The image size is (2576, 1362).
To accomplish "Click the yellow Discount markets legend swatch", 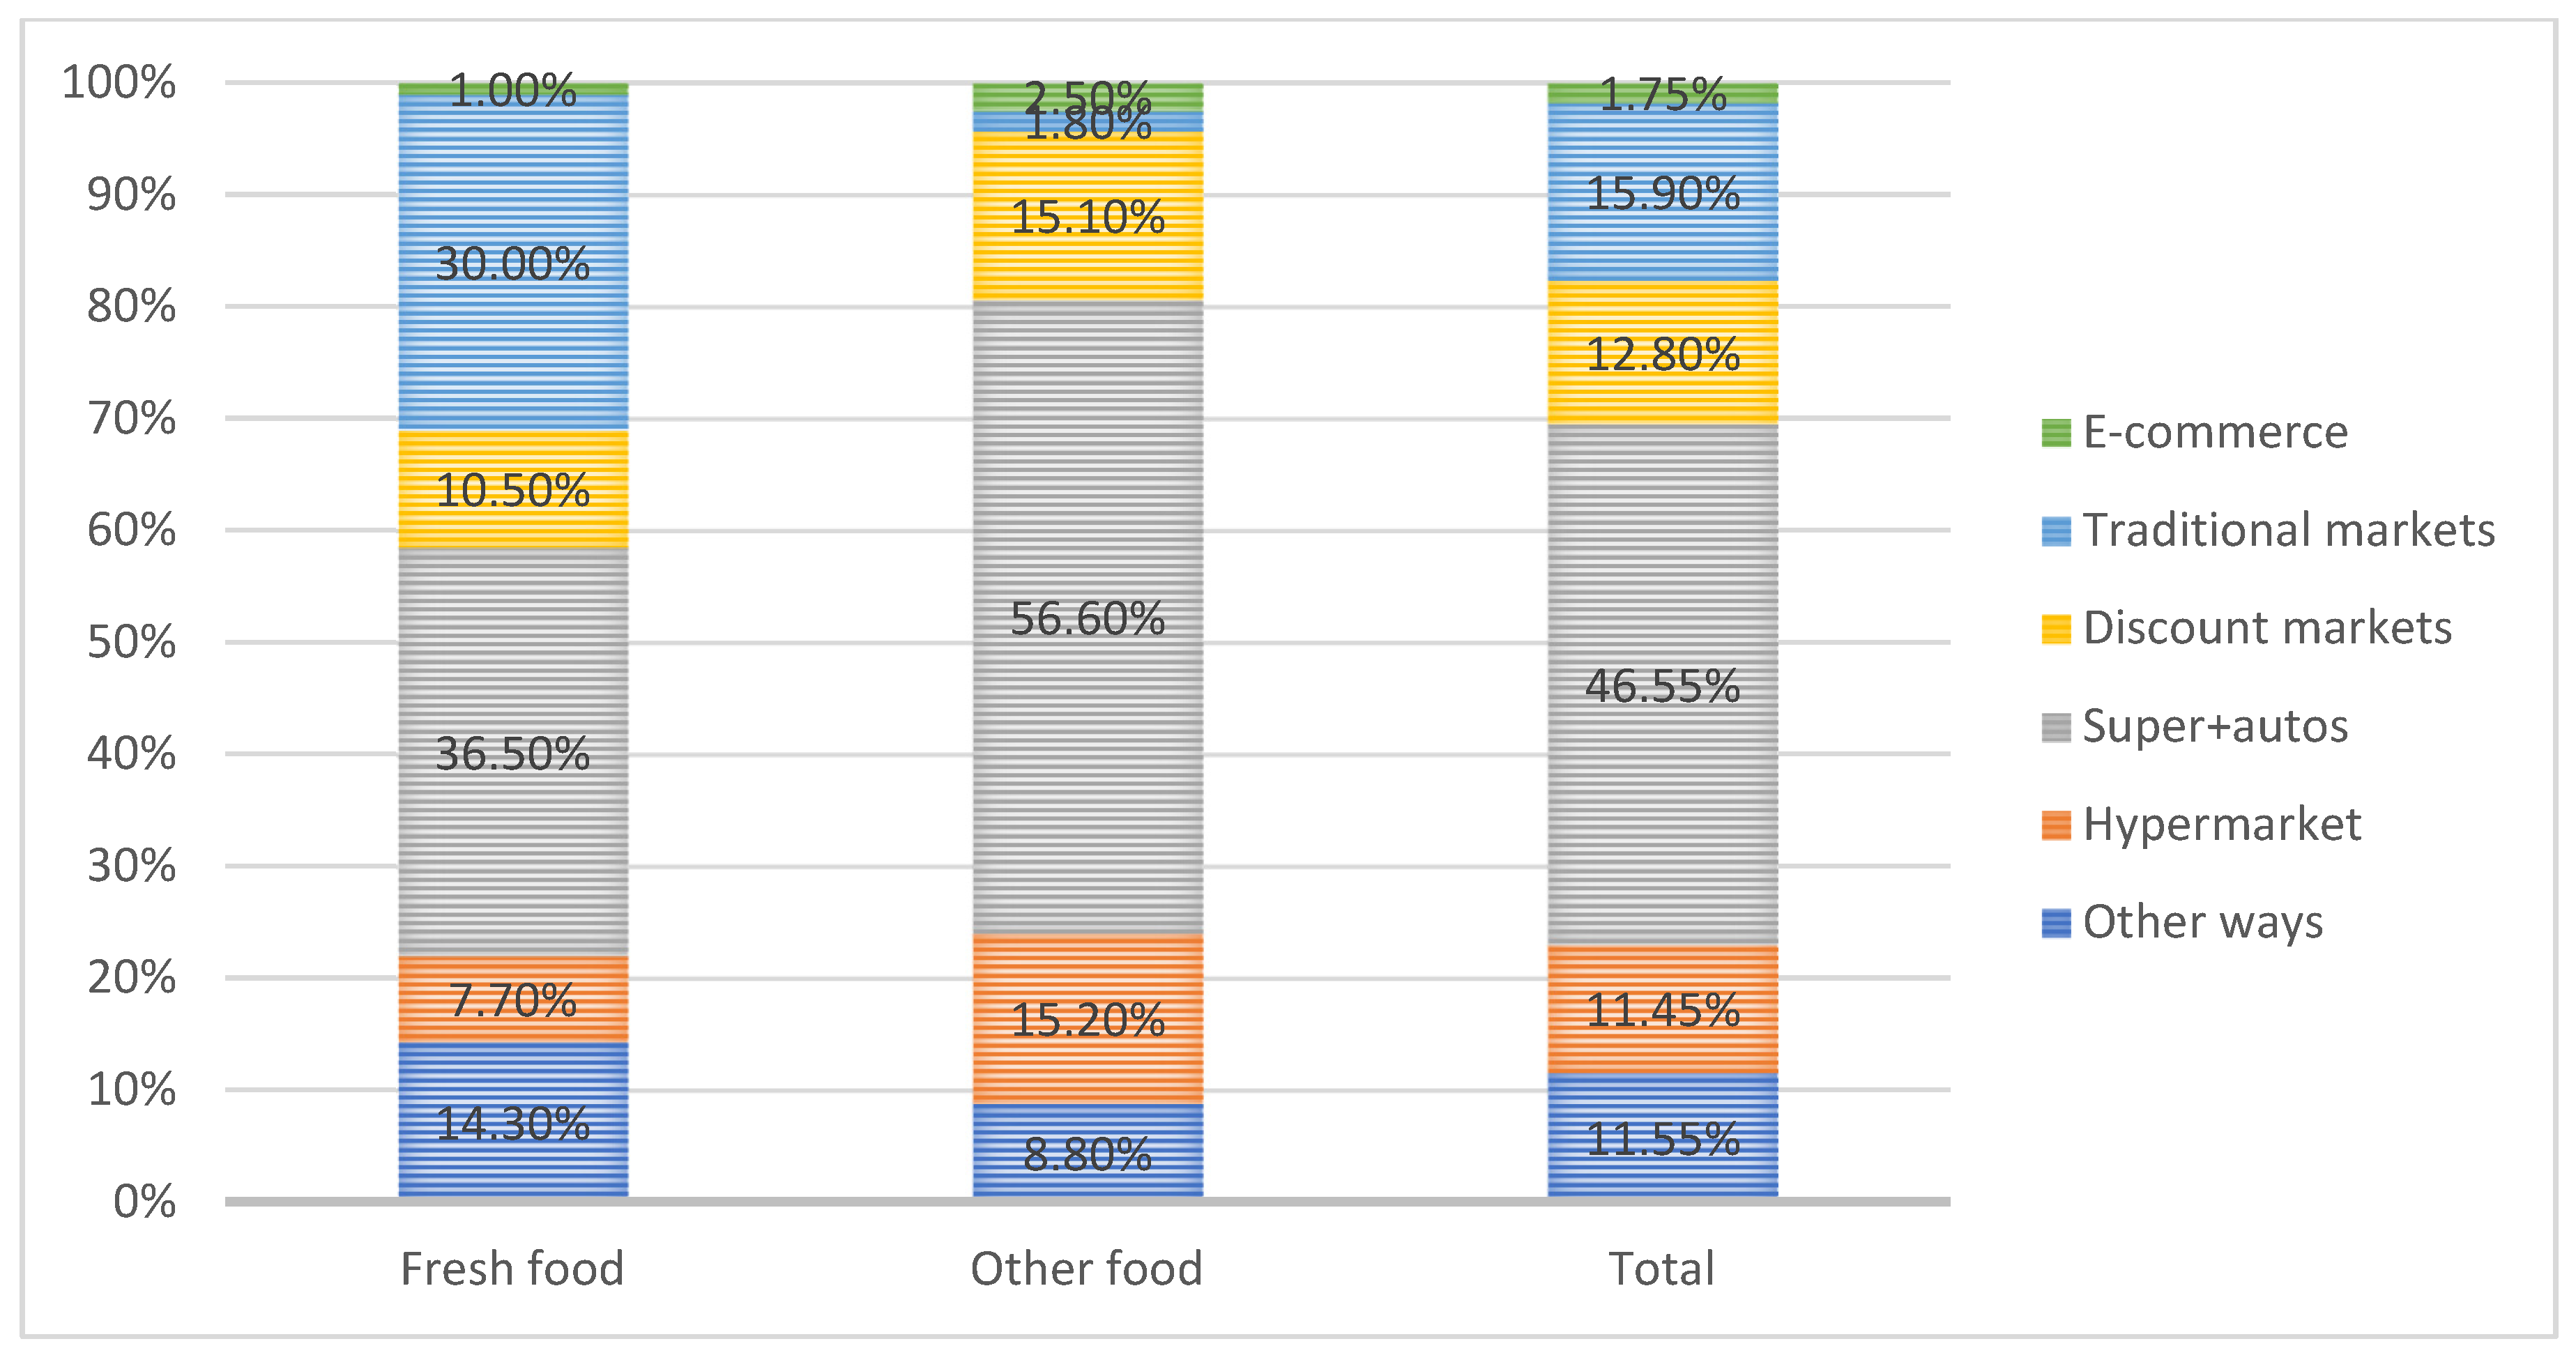I will click(2056, 629).
